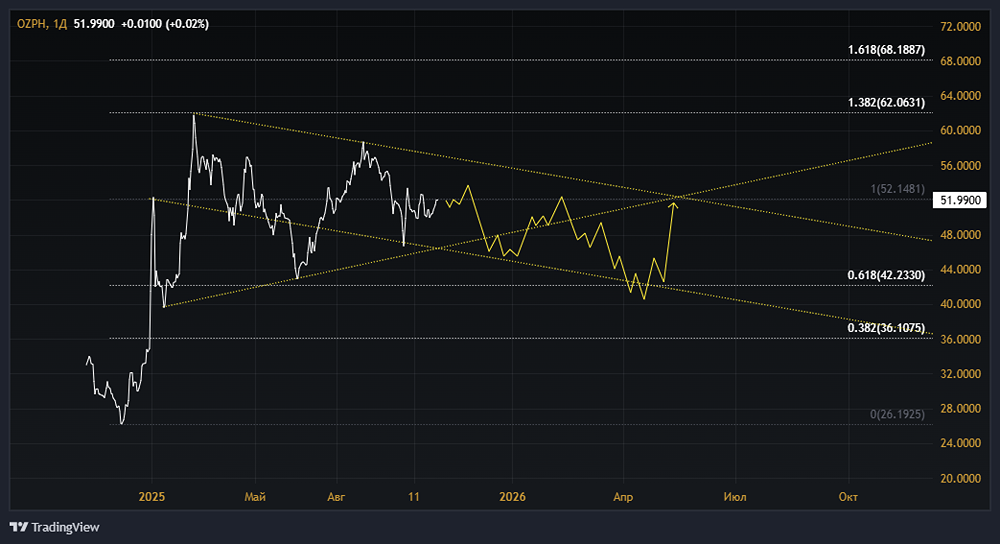
Task: Click the Май time axis label
Action: click(255, 497)
